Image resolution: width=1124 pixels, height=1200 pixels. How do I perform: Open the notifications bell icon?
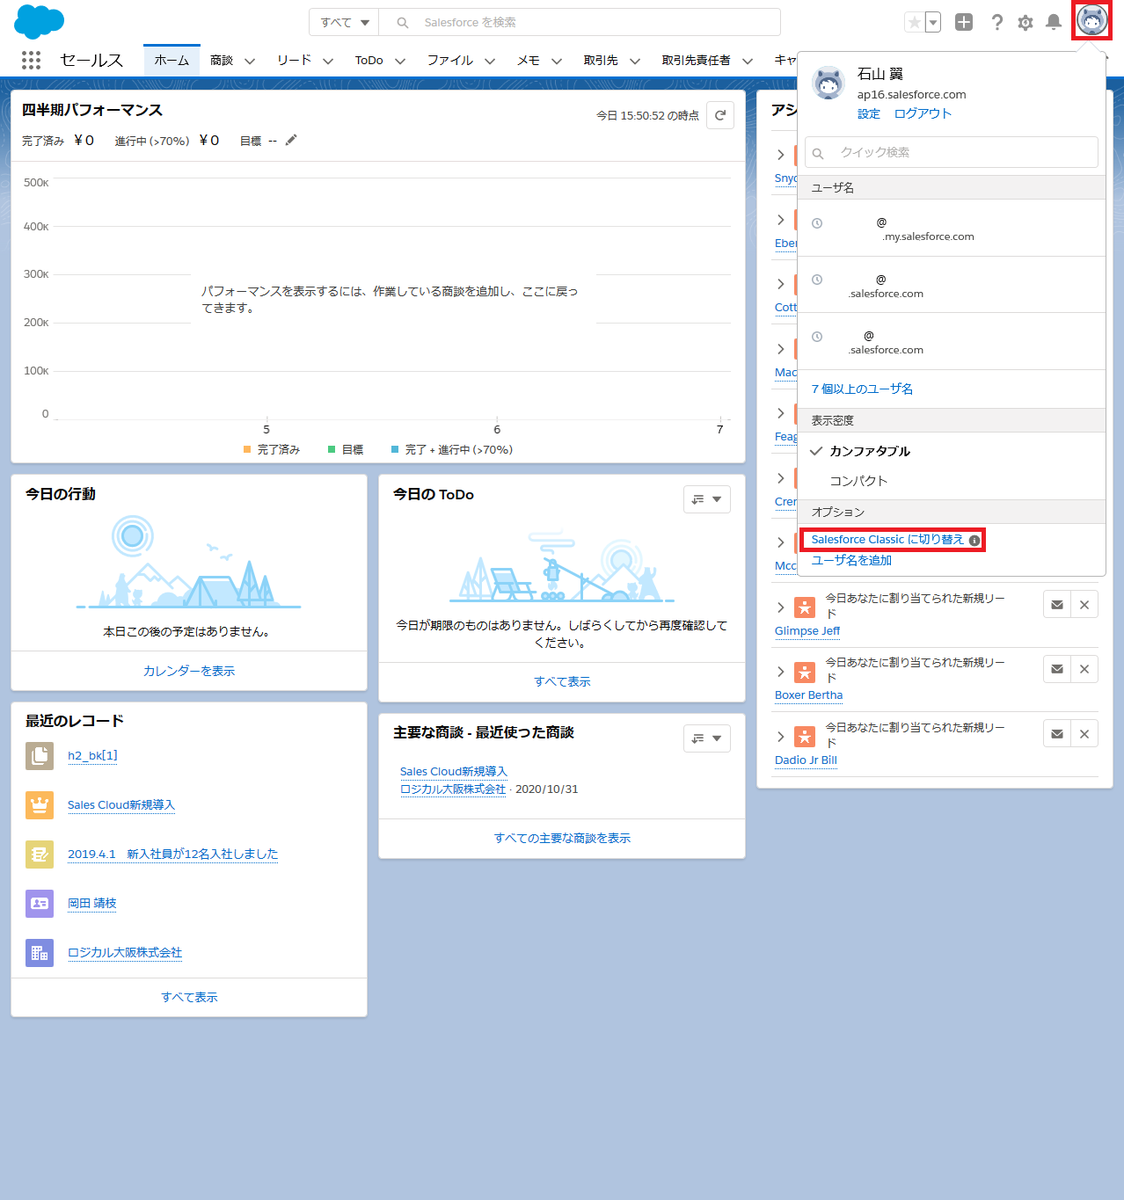(1053, 22)
